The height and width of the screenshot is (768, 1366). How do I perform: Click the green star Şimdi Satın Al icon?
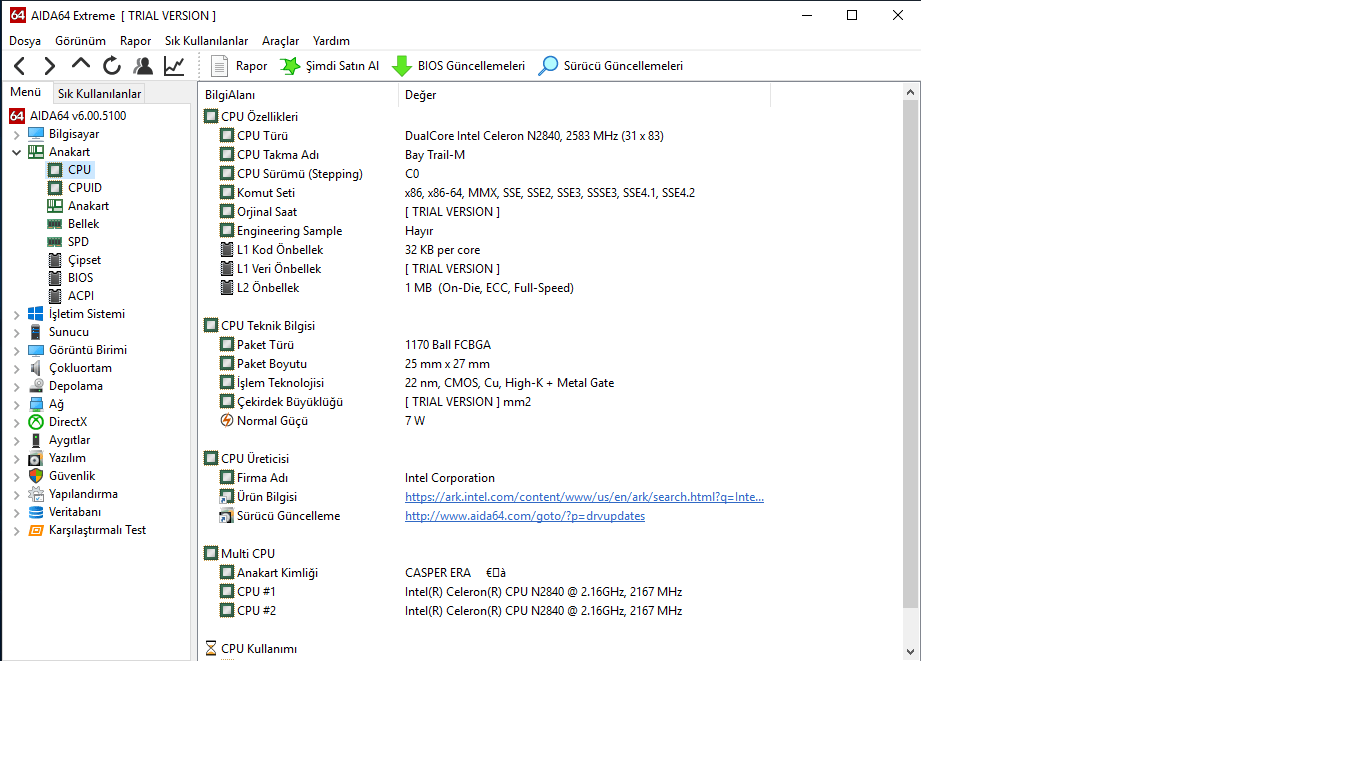coord(290,66)
